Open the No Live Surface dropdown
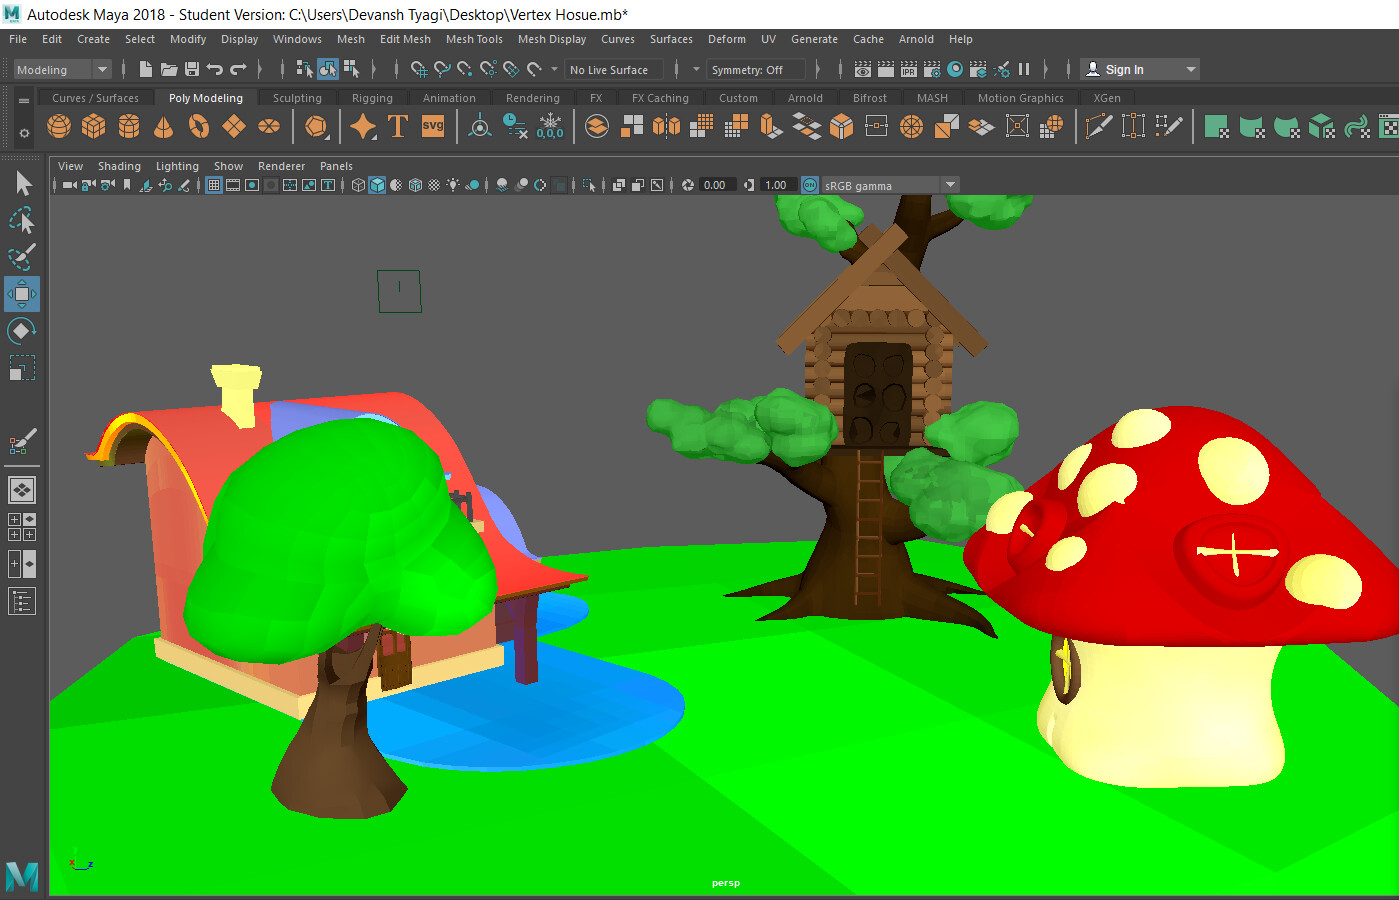This screenshot has height=900, width=1399. tap(612, 69)
